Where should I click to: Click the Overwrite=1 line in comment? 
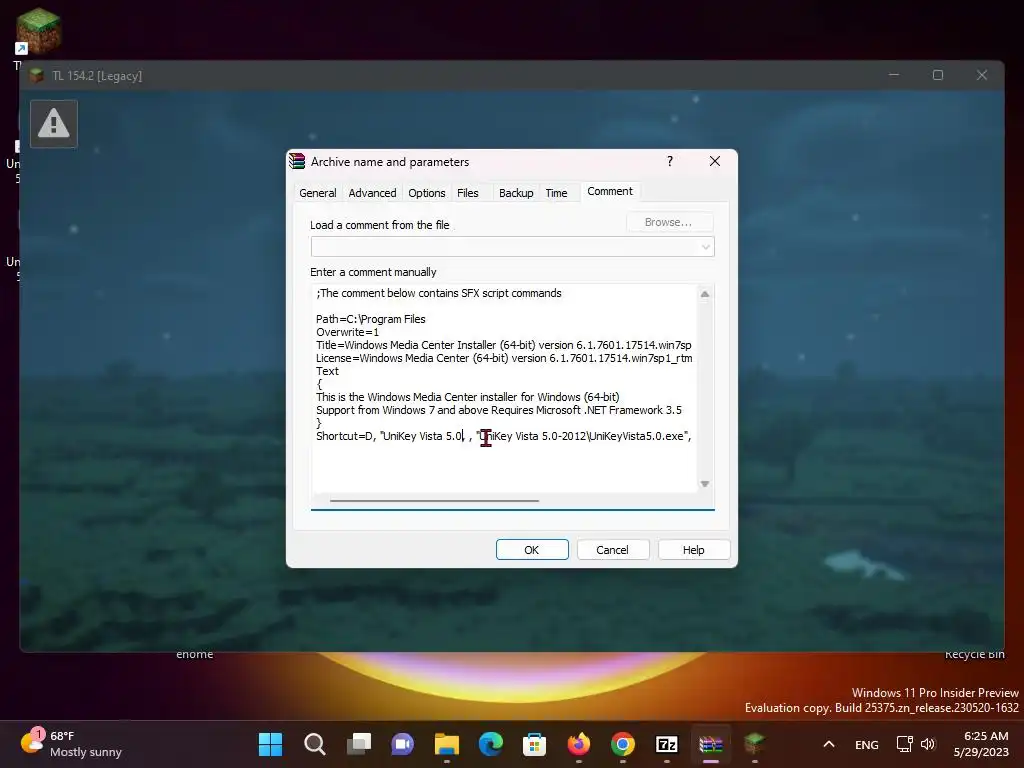pyautogui.click(x=347, y=332)
